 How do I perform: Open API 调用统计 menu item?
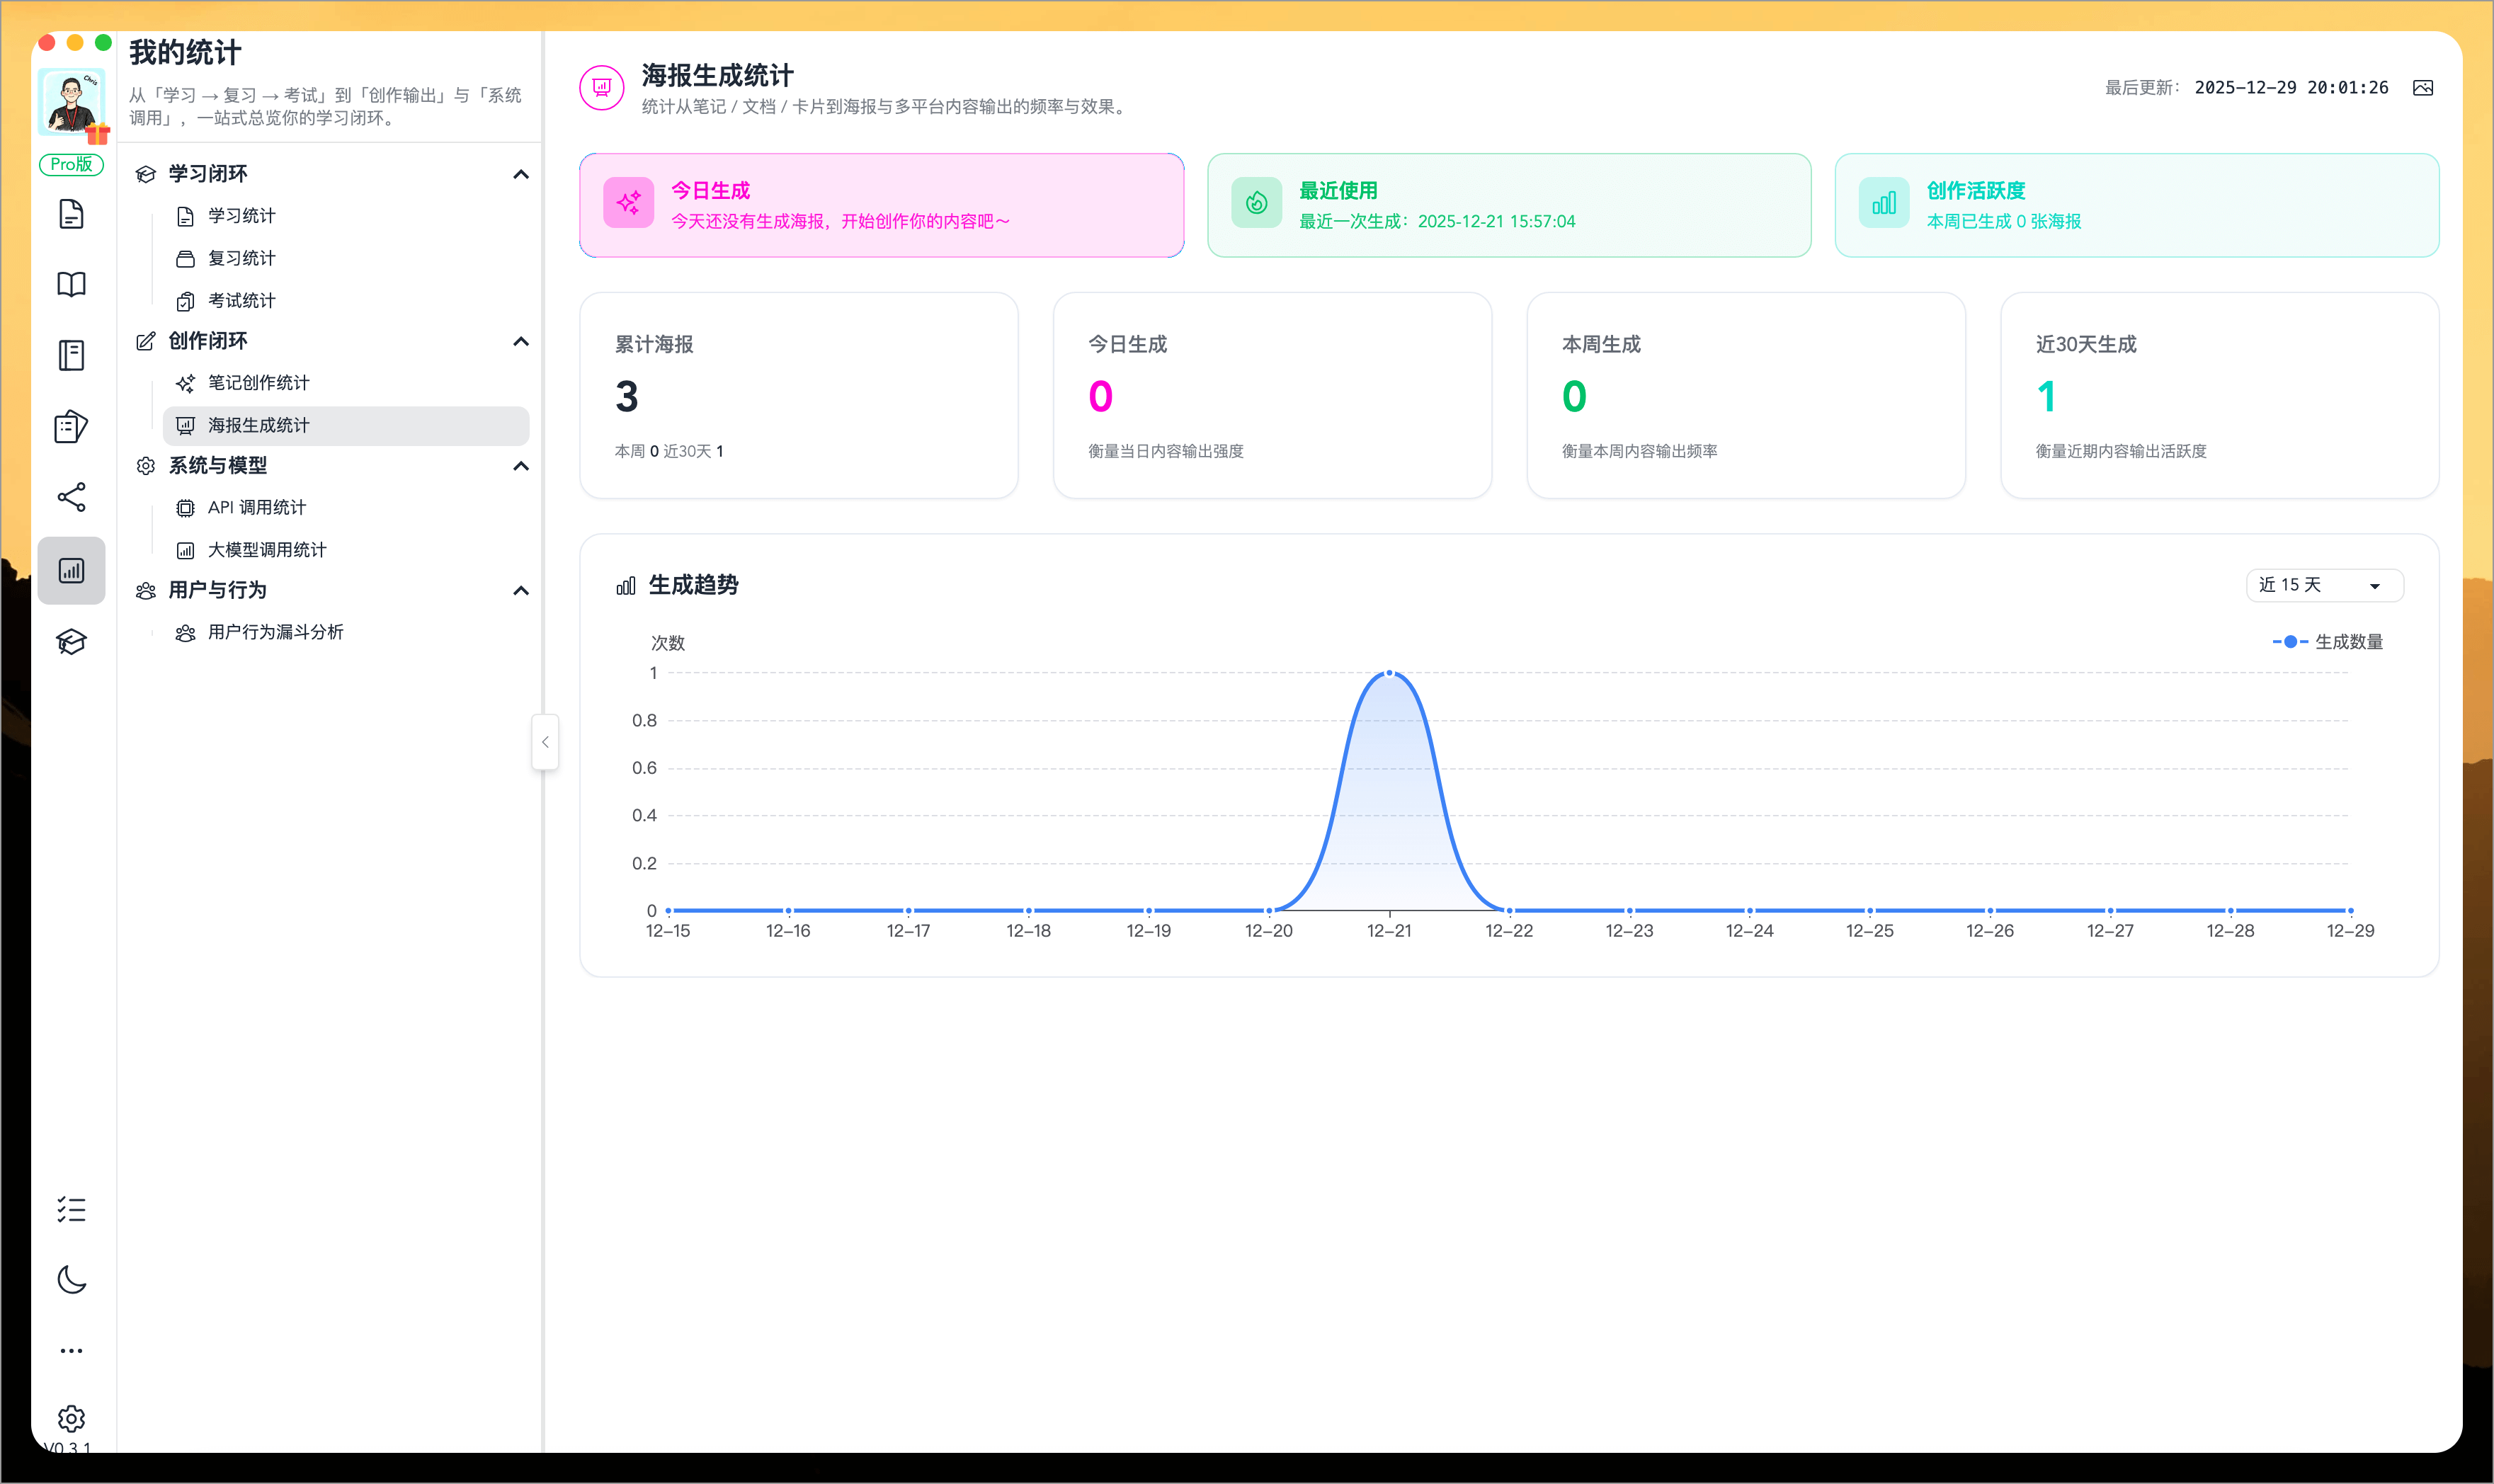[256, 508]
